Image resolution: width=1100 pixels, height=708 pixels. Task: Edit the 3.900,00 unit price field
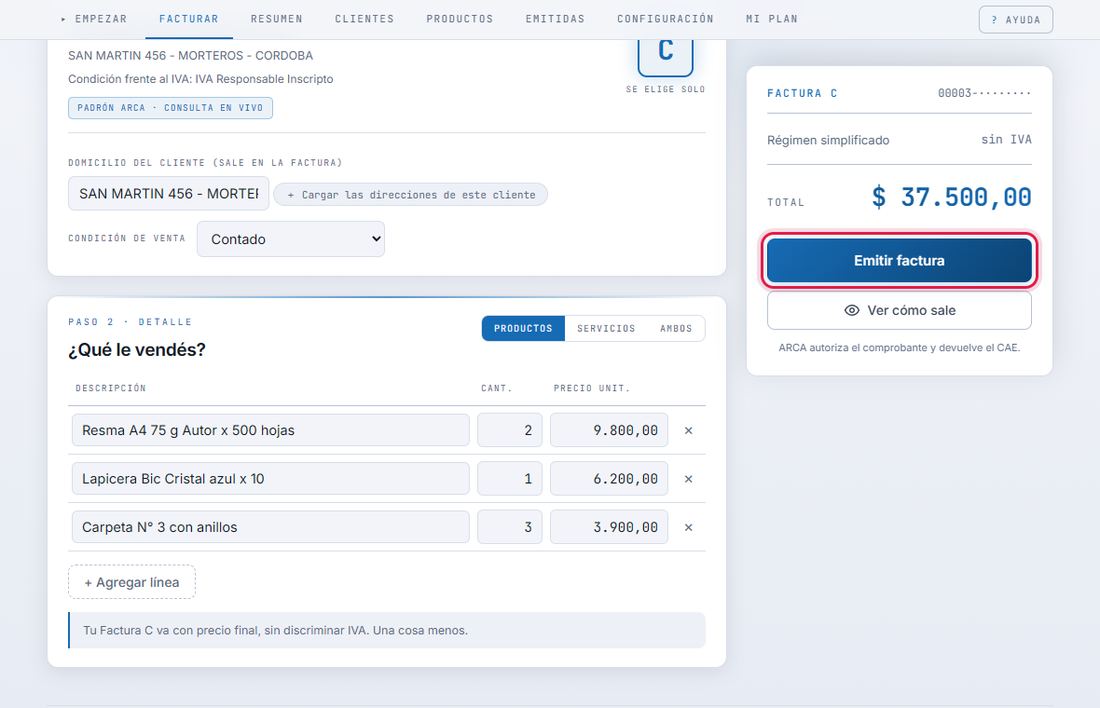(609, 527)
